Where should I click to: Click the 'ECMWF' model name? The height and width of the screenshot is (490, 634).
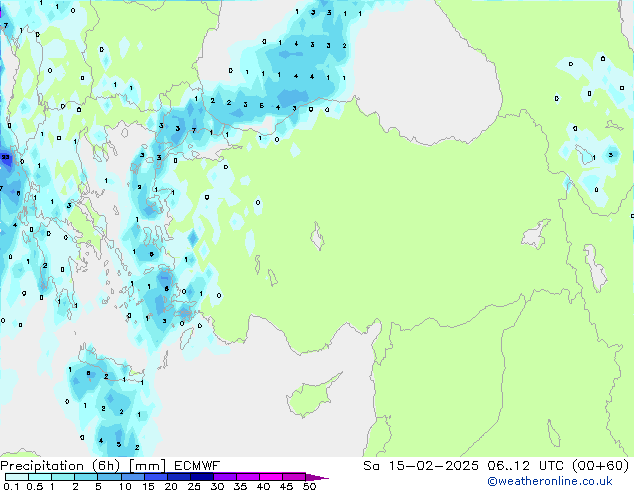click(x=197, y=466)
